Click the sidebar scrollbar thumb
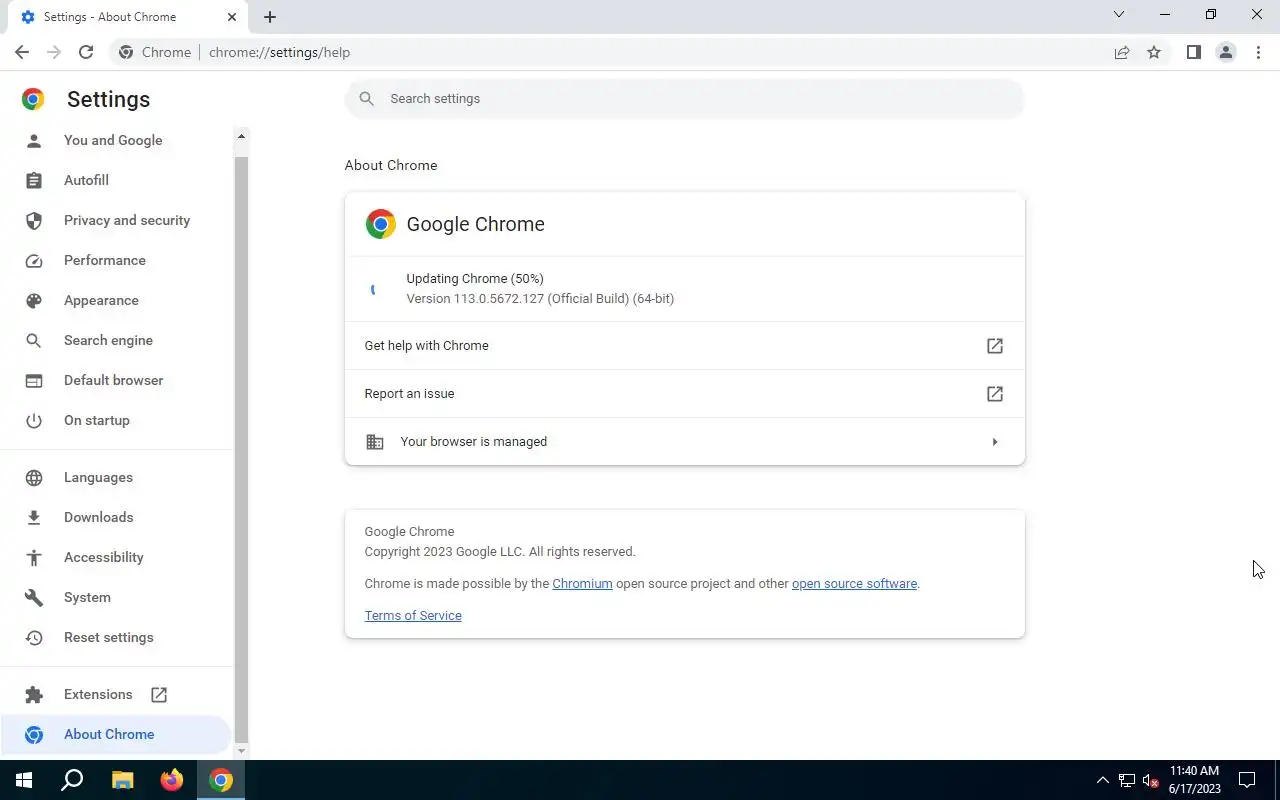 [241, 449]
